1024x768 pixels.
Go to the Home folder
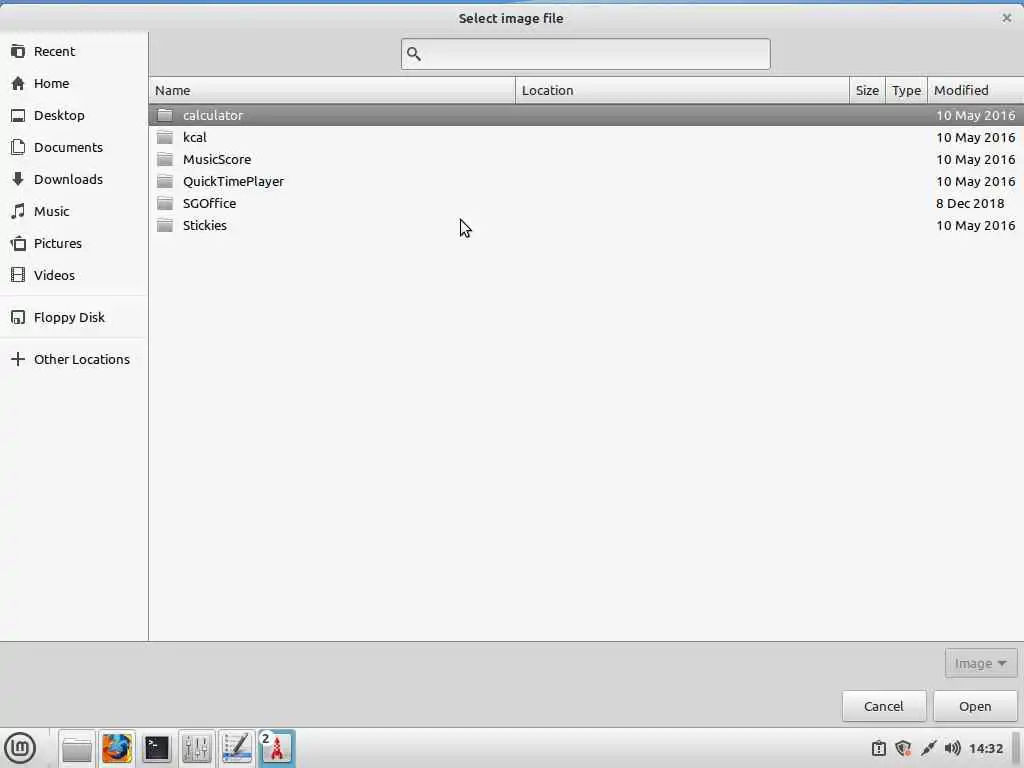click(51, 83)
